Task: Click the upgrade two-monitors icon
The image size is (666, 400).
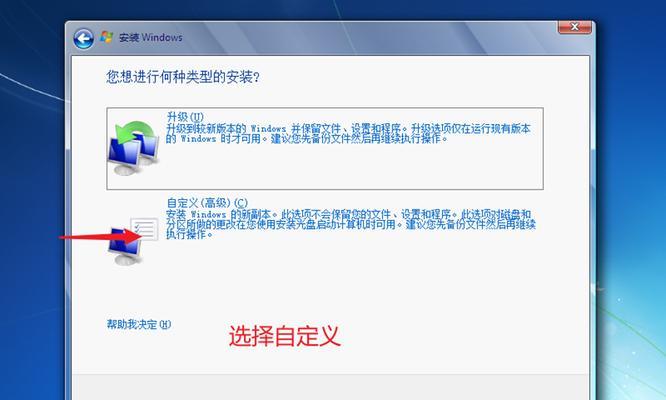Action: click(x=133, y=147)
